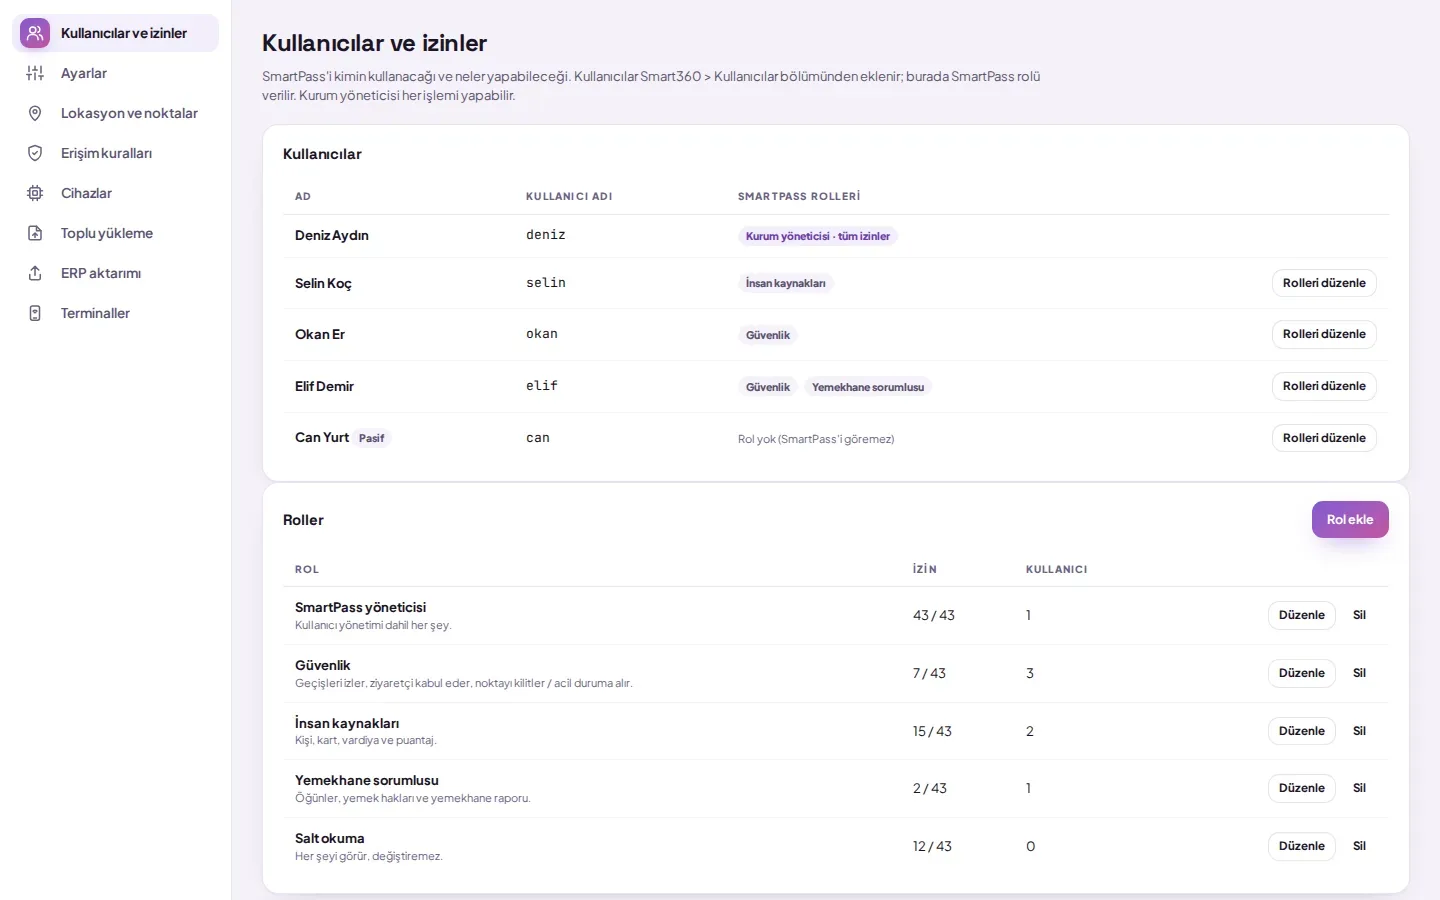Click the Deniz Aydın name cell
The image size is (1440, 900).
[x=332, y=235]
